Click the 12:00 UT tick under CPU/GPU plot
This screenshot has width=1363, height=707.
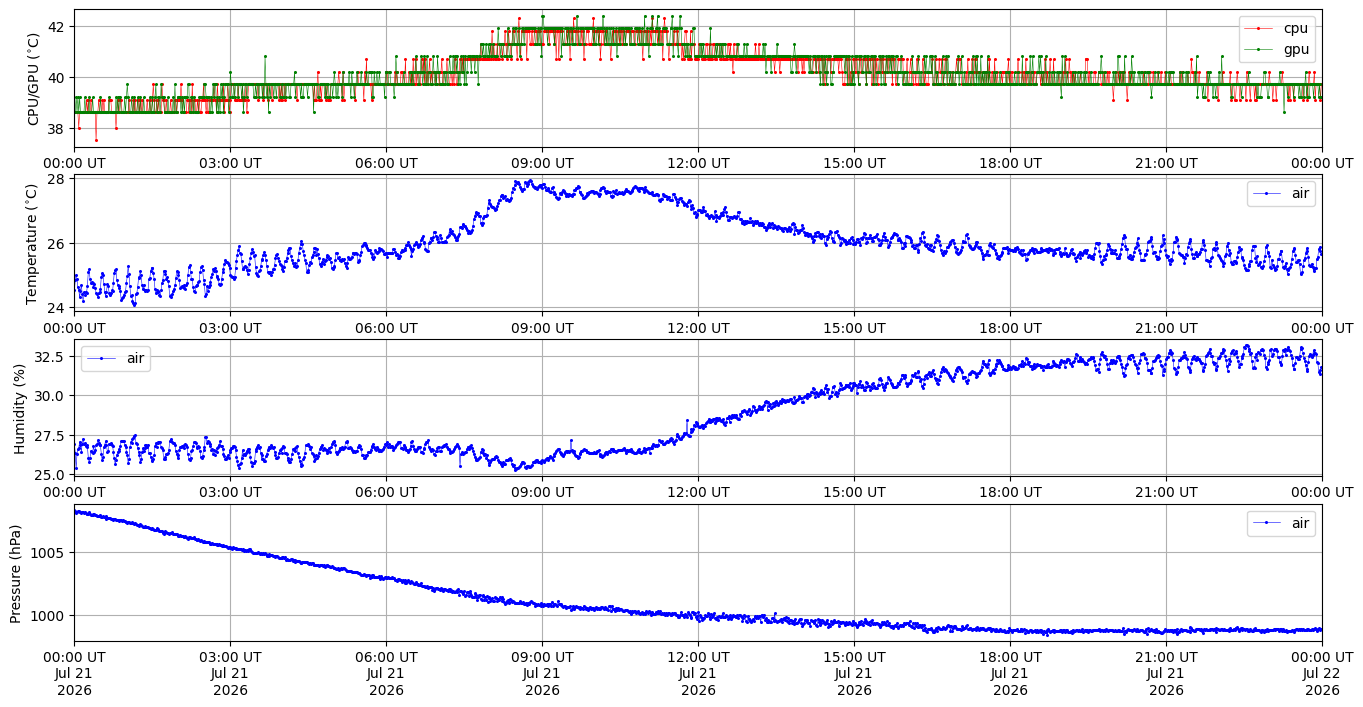(698, 162)
